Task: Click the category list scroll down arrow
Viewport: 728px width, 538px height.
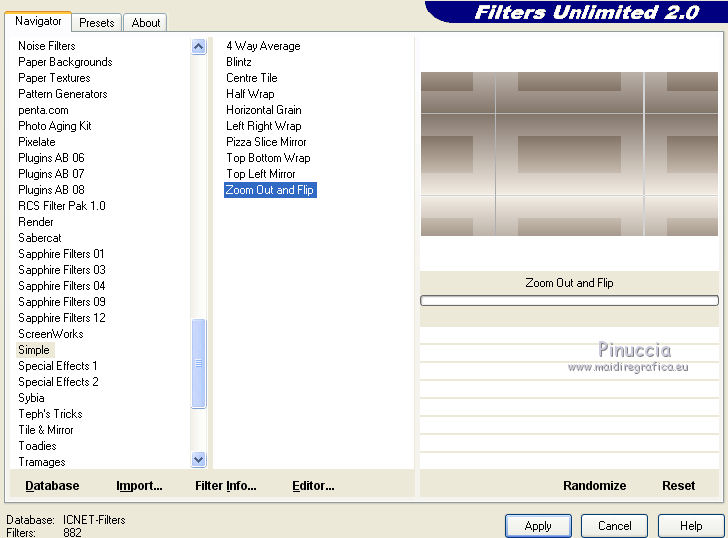Action: pos(199,460)
